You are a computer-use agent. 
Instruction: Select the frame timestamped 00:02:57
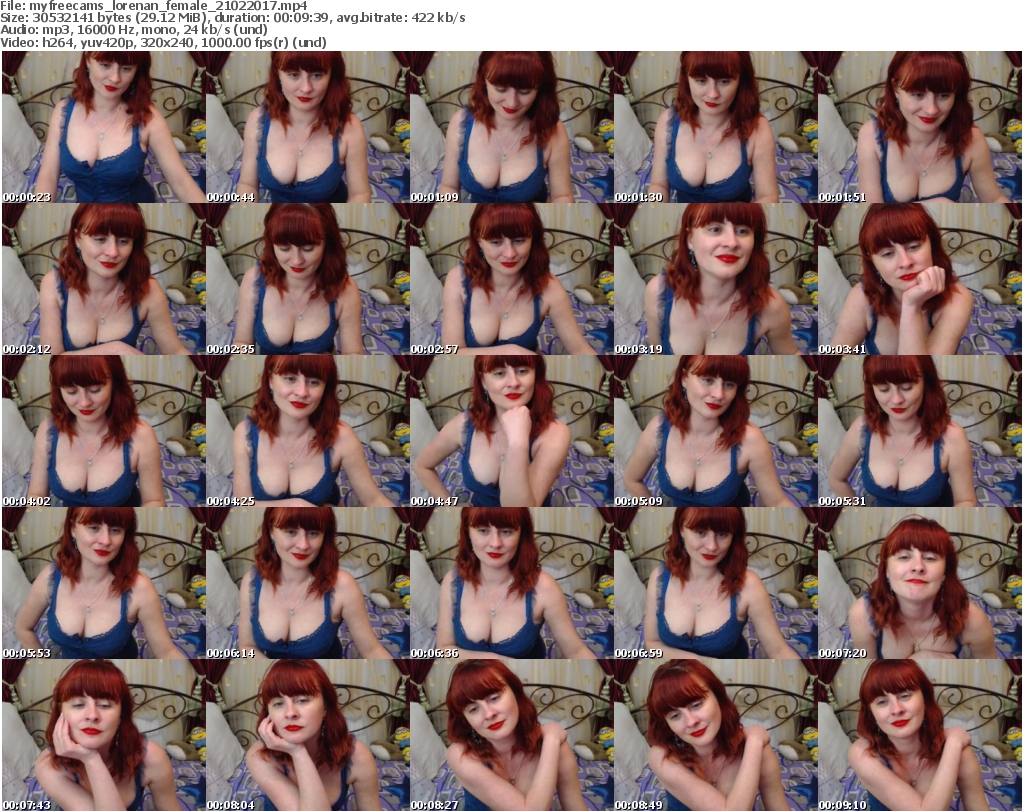[x=511, y=279]
